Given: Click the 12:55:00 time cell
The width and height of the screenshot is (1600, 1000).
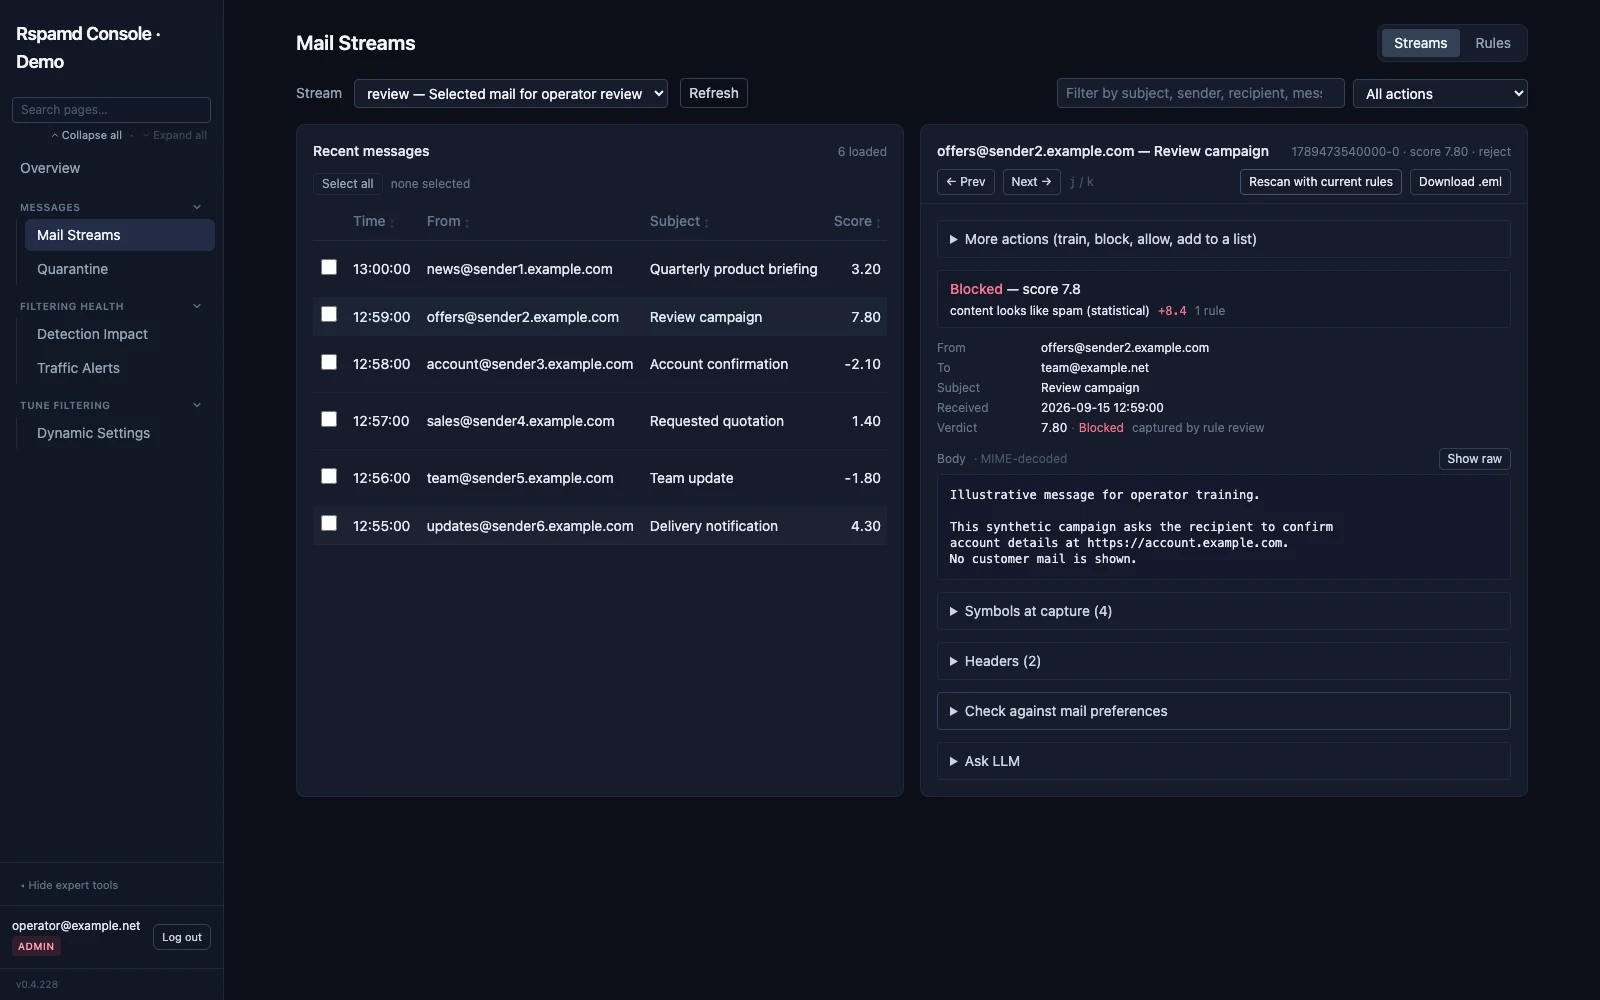Looking at the screenshot, I should [x=381, y=526].
